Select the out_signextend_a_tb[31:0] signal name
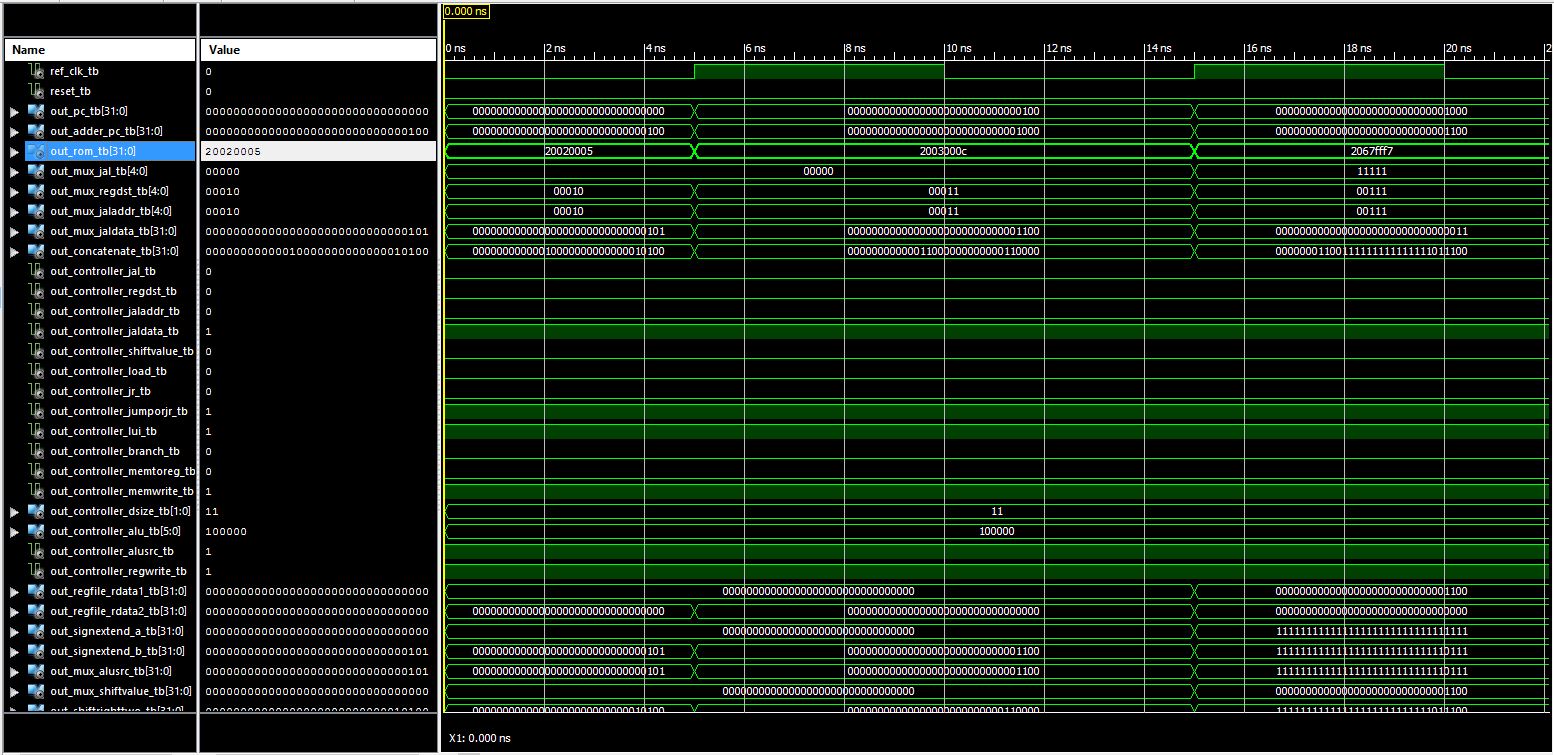Screen dimensions: 1554x755 [x=117, y=631]
